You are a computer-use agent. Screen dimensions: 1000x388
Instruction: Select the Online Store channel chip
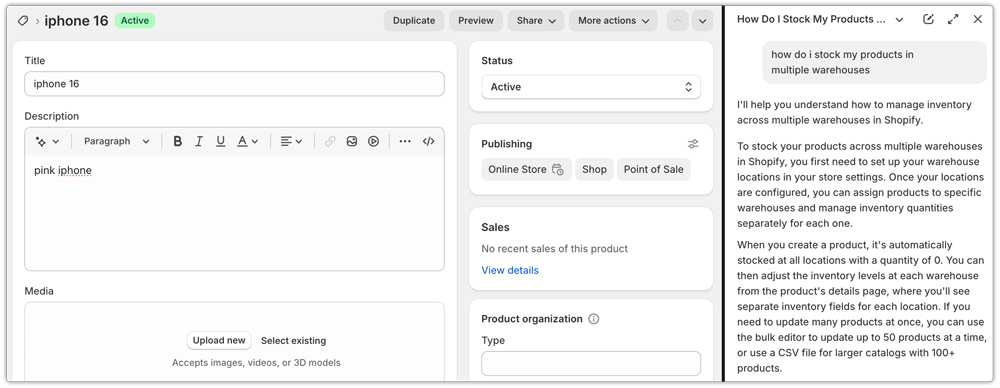527,169
